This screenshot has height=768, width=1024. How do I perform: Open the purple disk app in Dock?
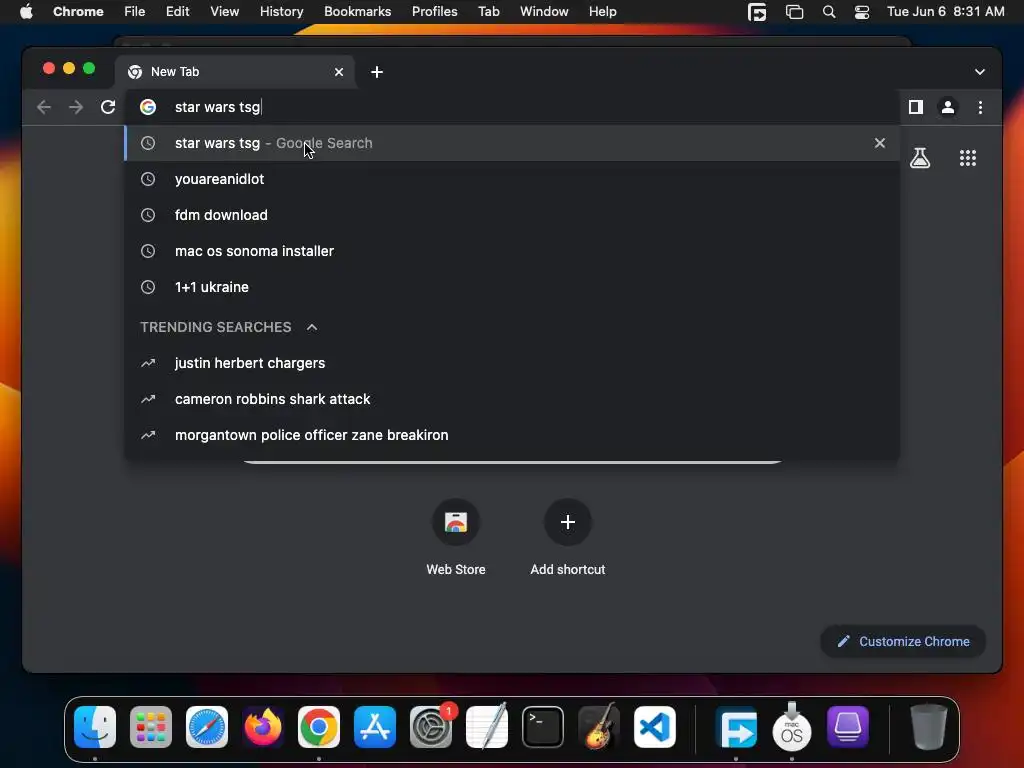click(x=848, y=727)
